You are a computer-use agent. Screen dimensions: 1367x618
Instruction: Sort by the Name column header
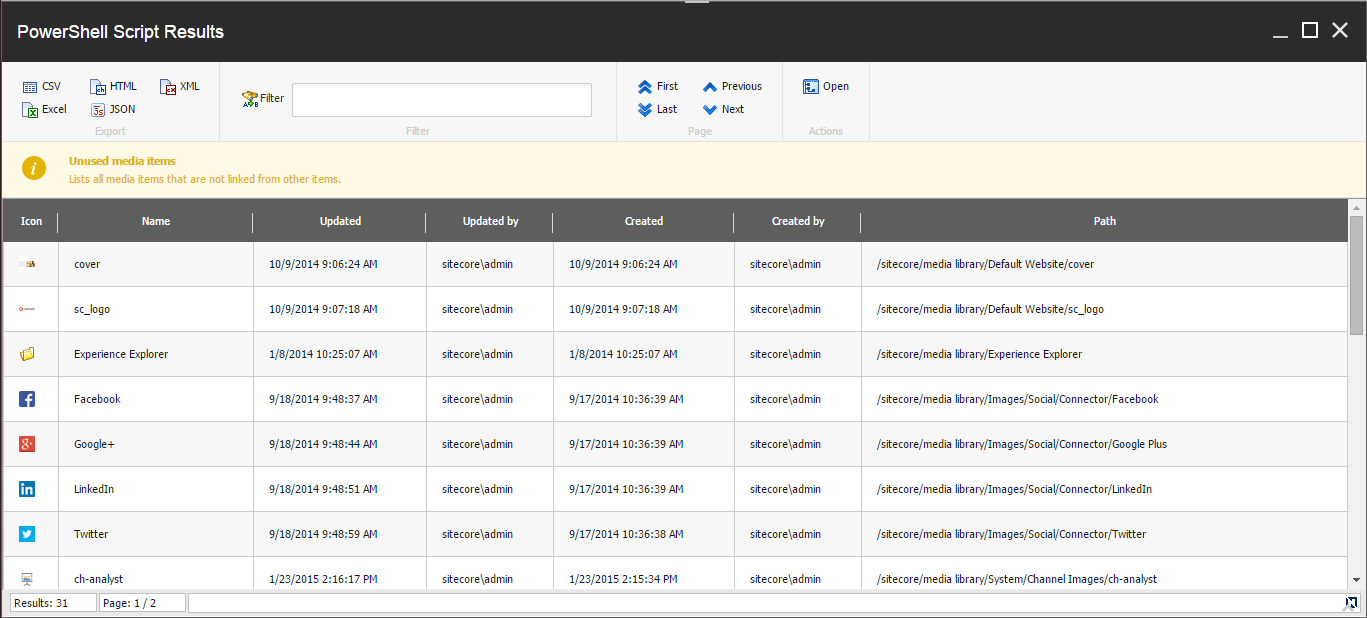pyautogui.click(x=156, y=221)
